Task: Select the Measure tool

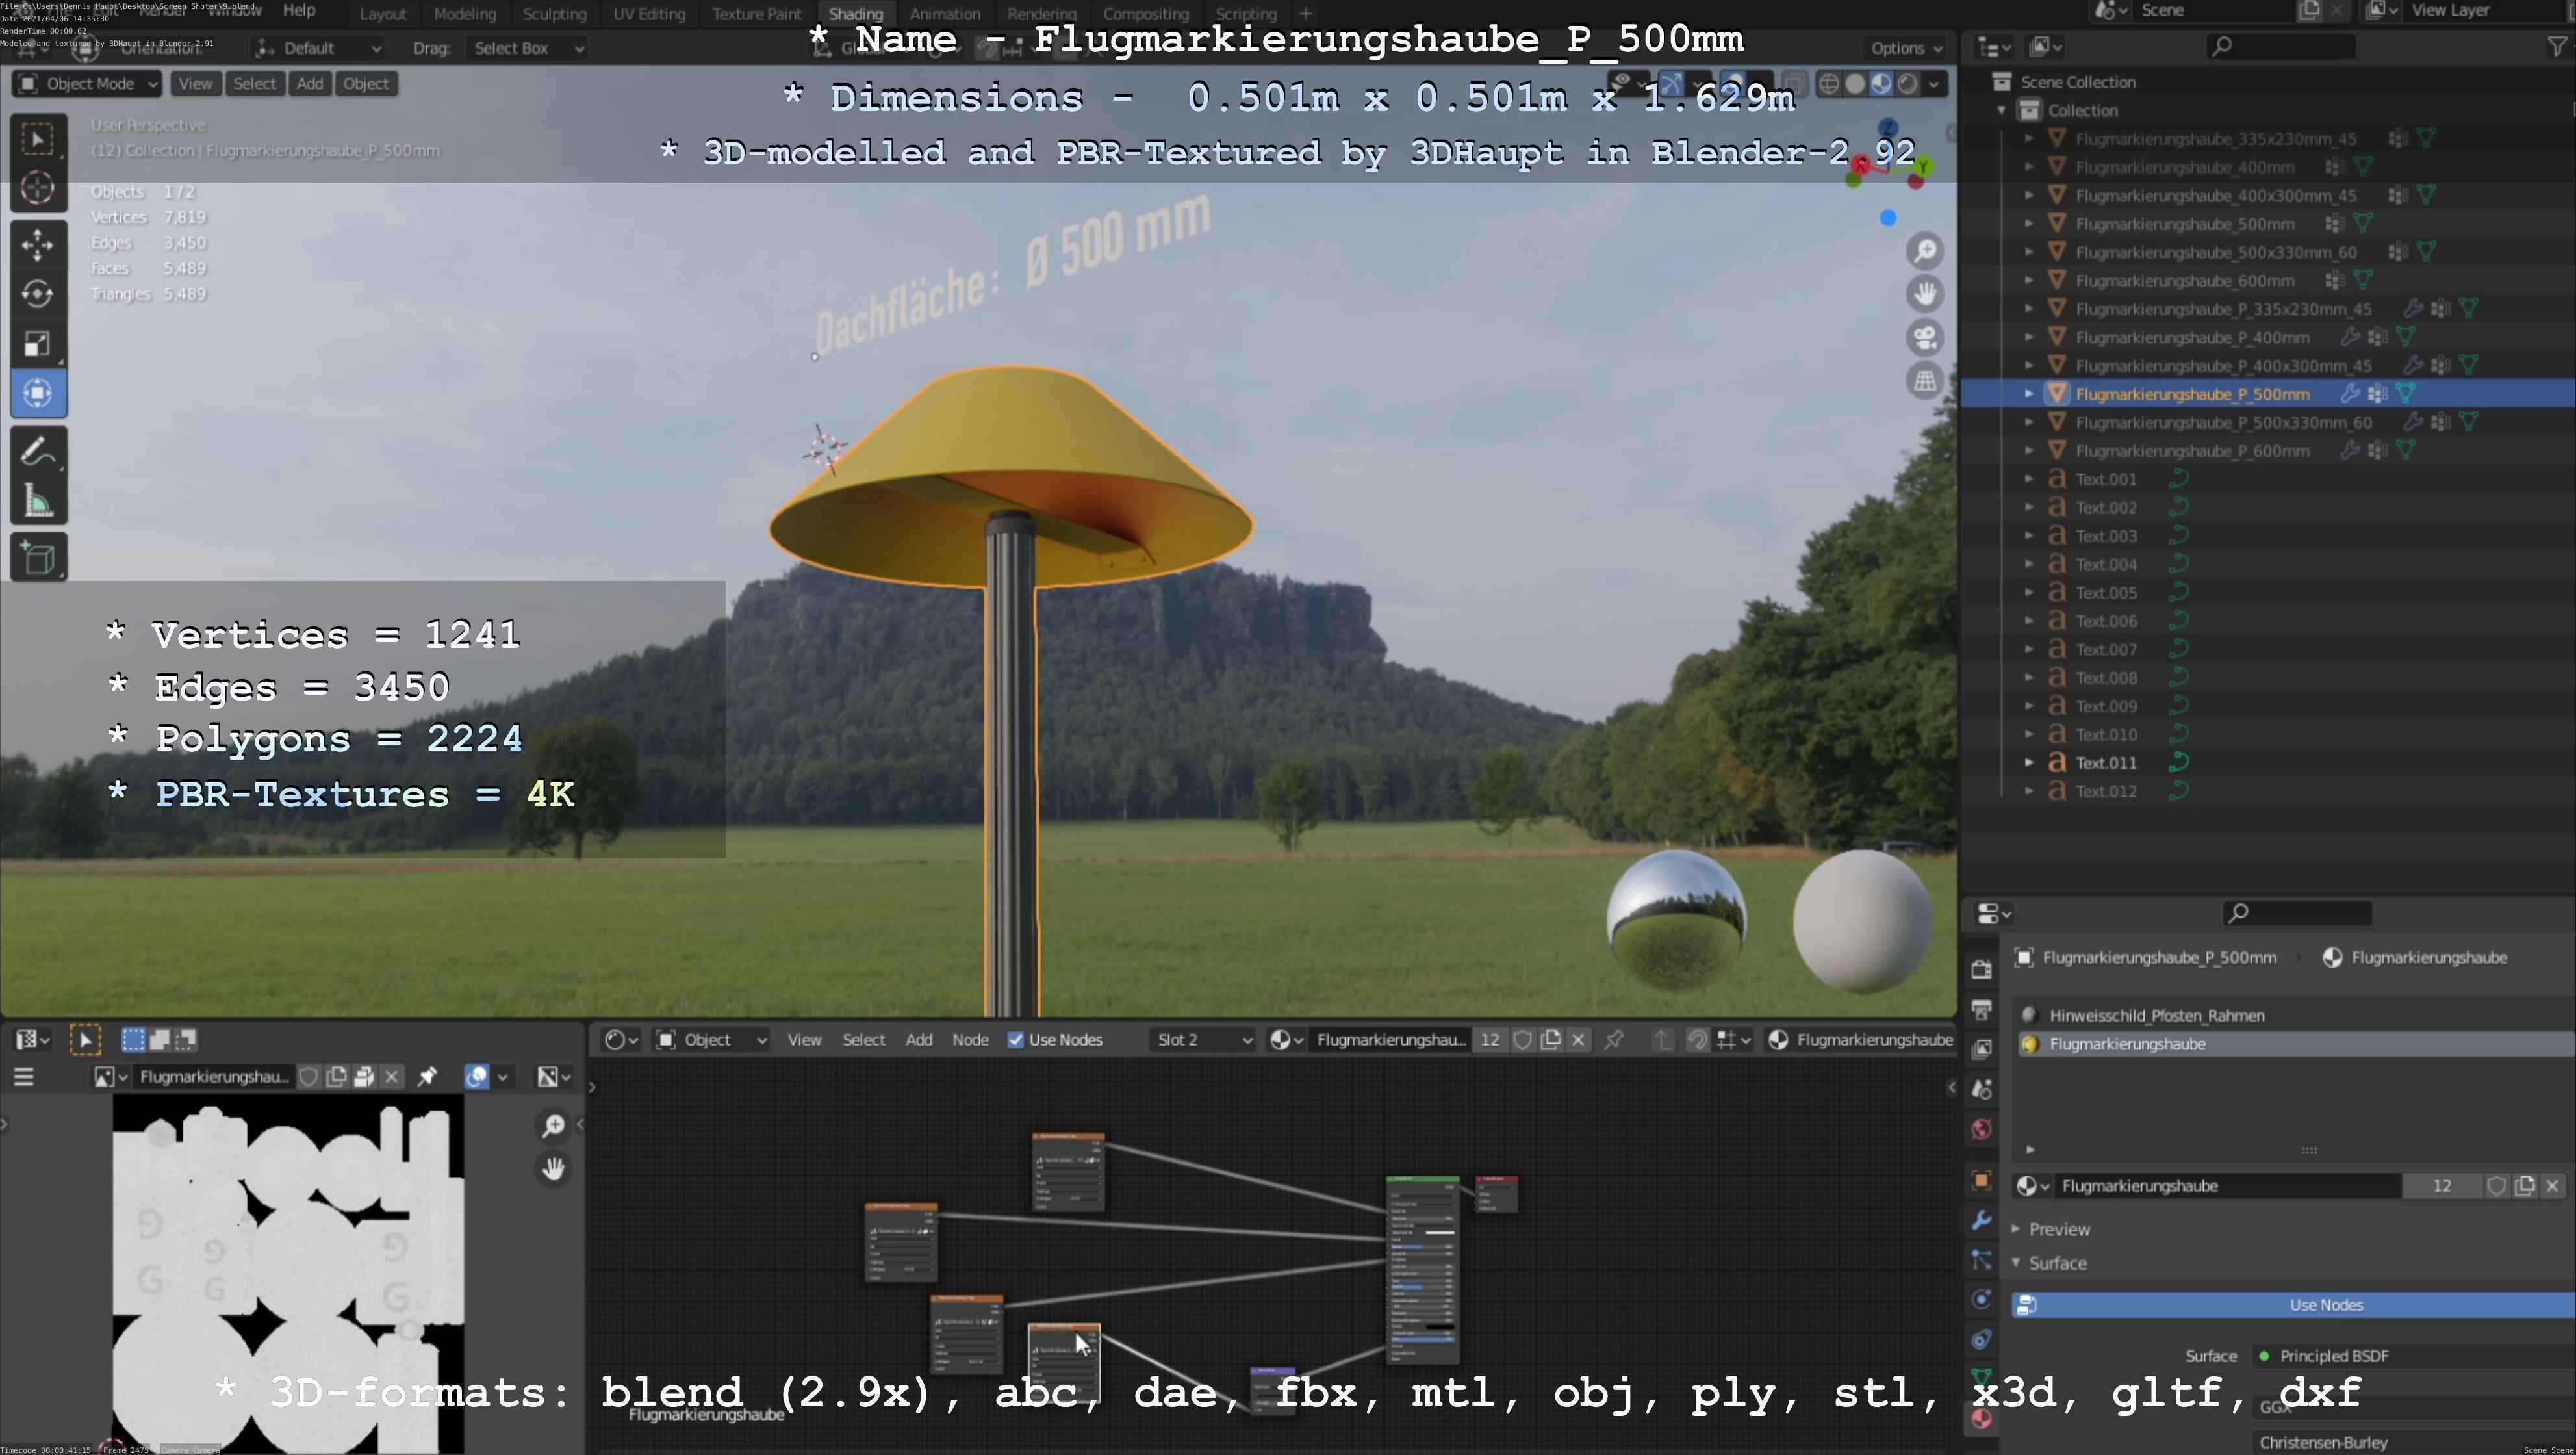Action: 38,501
